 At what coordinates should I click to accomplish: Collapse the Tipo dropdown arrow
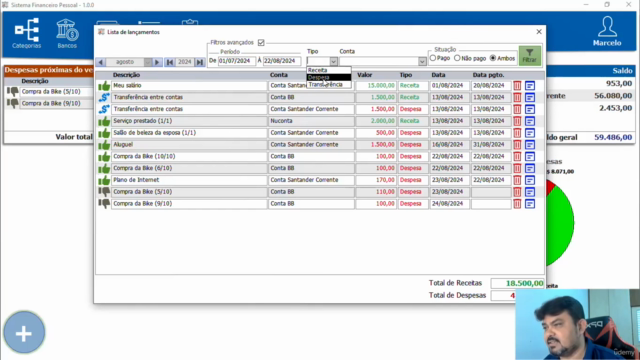click(x=333, y=61)
